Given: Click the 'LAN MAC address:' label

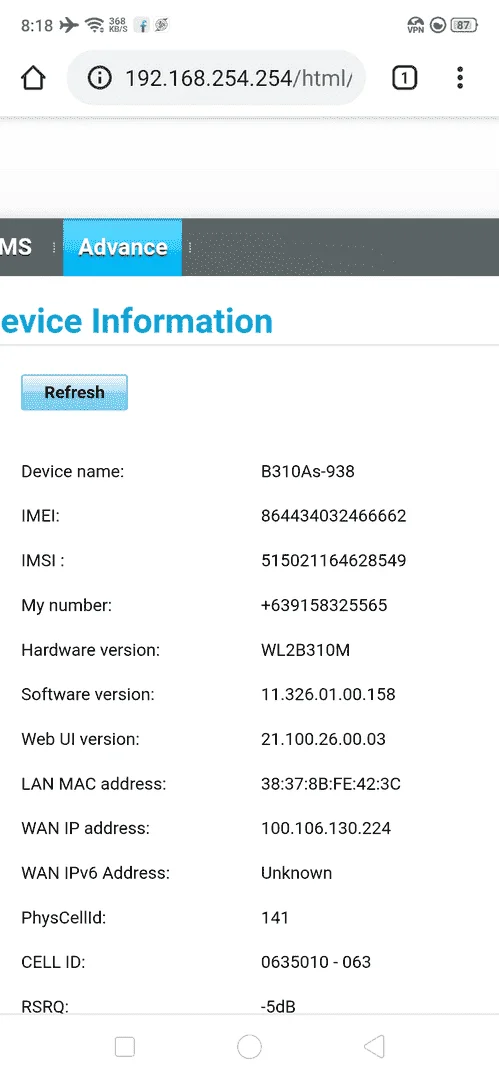Looking at the screenshot, I should [94, 784].
